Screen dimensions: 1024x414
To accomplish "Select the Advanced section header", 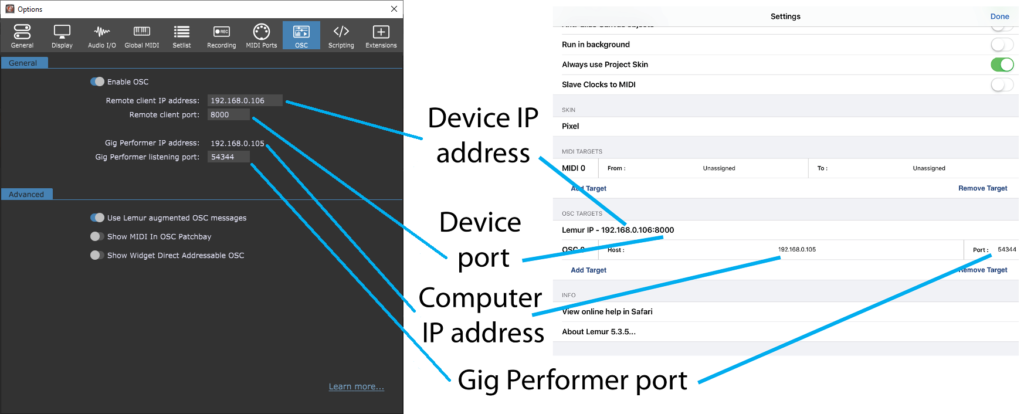I will point(27,194).
